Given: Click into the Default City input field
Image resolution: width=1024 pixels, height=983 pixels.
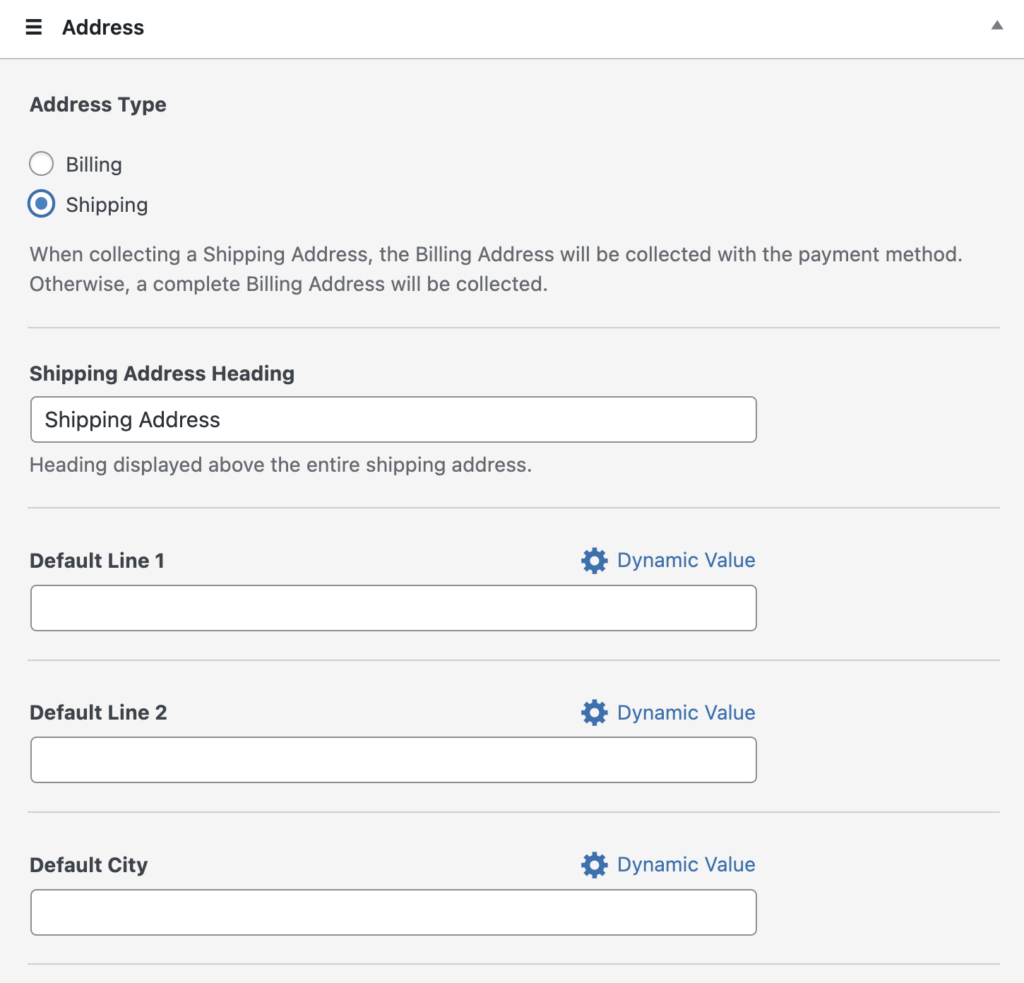Looking at the screenshot, I should 393,912.
